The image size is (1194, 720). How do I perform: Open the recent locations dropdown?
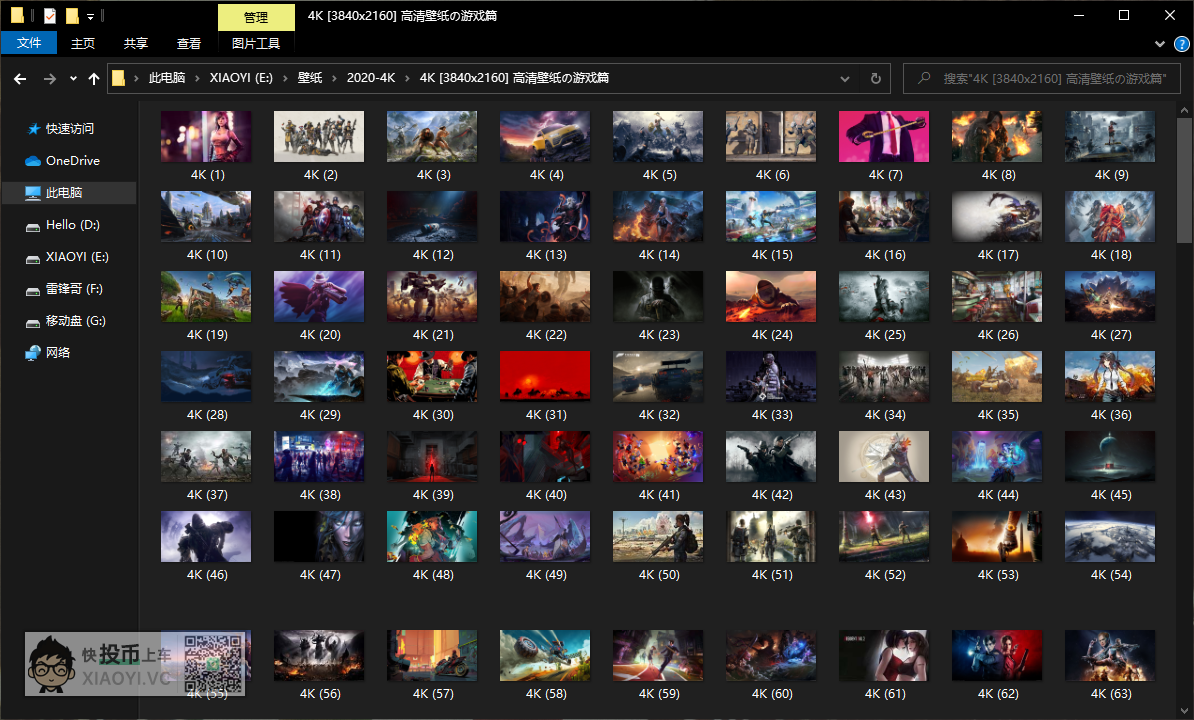pyautogui.click(x=73, y=78)
